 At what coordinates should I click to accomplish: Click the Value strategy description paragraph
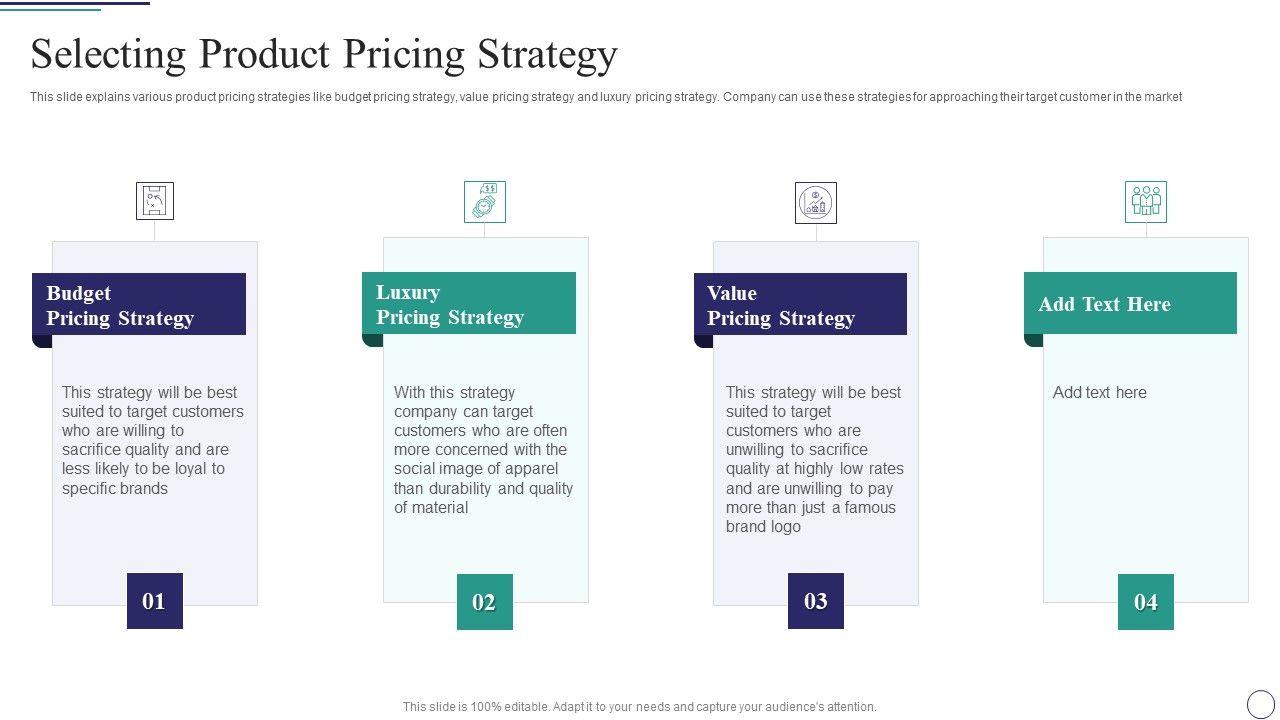[x=814, y=459]
